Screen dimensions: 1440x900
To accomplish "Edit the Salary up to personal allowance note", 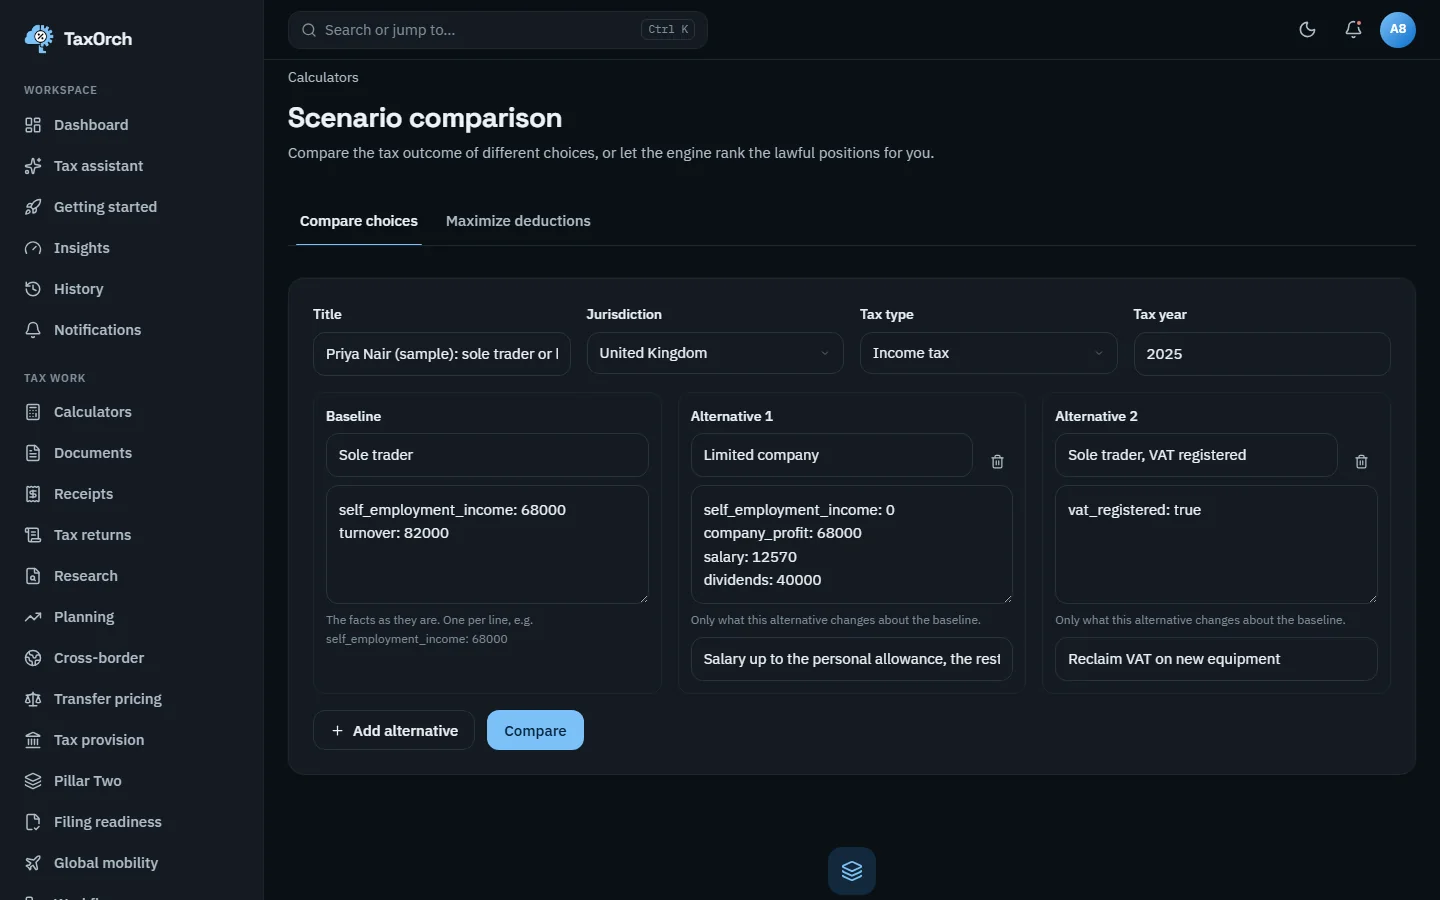I will tap(852, 659).
